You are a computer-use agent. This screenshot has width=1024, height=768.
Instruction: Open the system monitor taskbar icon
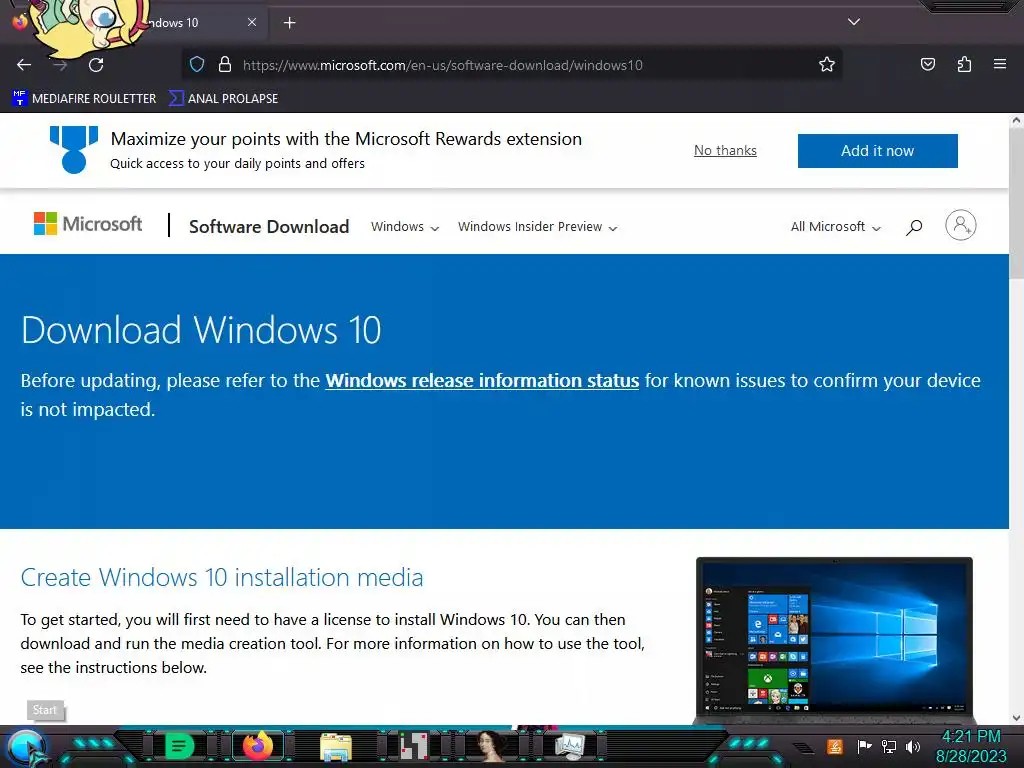click(570, 746)
